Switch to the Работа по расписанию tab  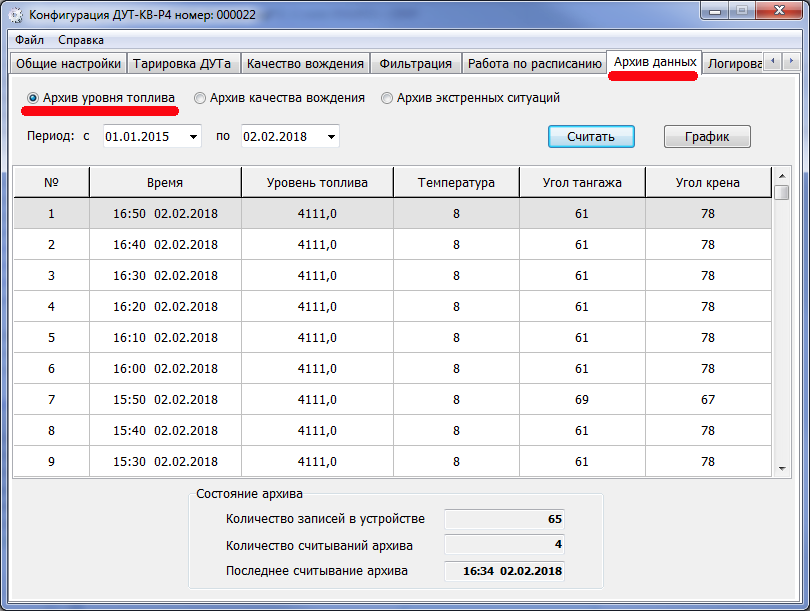click(535, 64)
